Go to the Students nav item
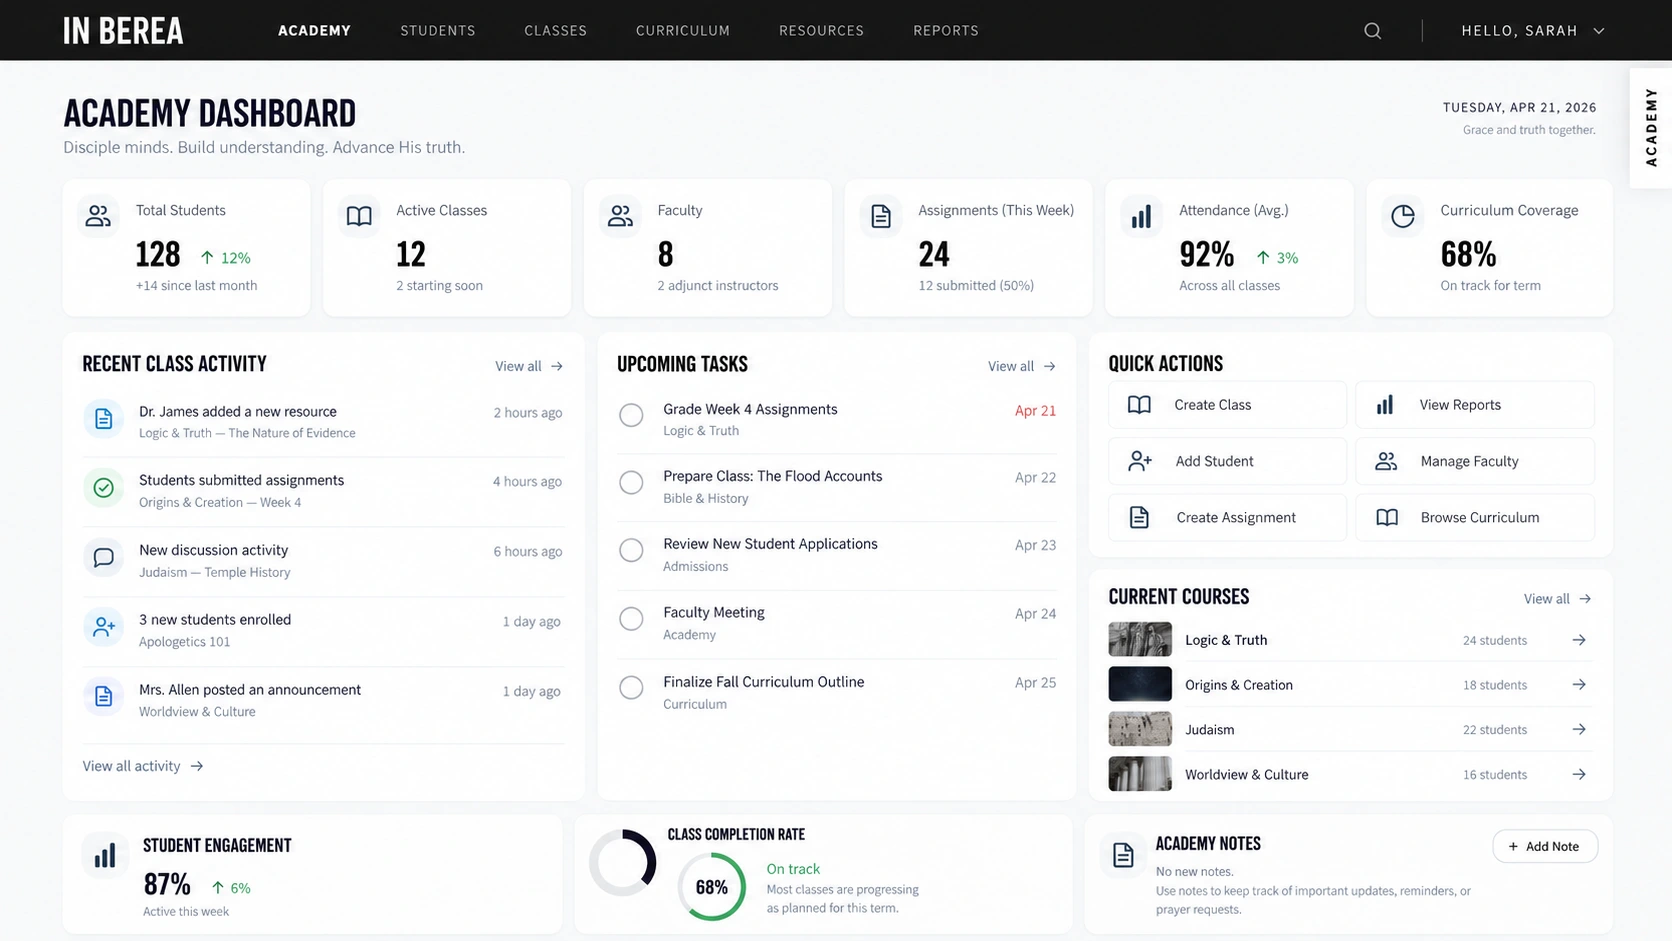 point(438,31)
